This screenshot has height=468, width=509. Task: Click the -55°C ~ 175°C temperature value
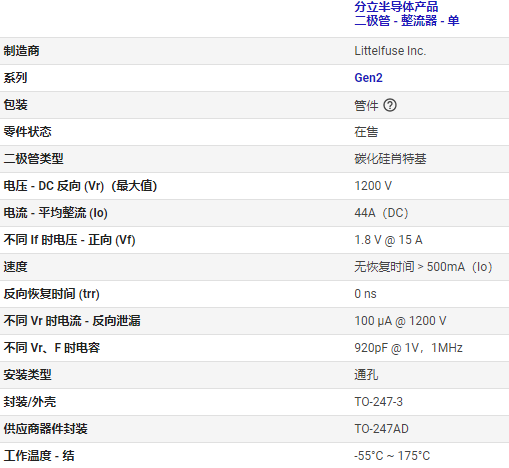(x=392, y=456)
